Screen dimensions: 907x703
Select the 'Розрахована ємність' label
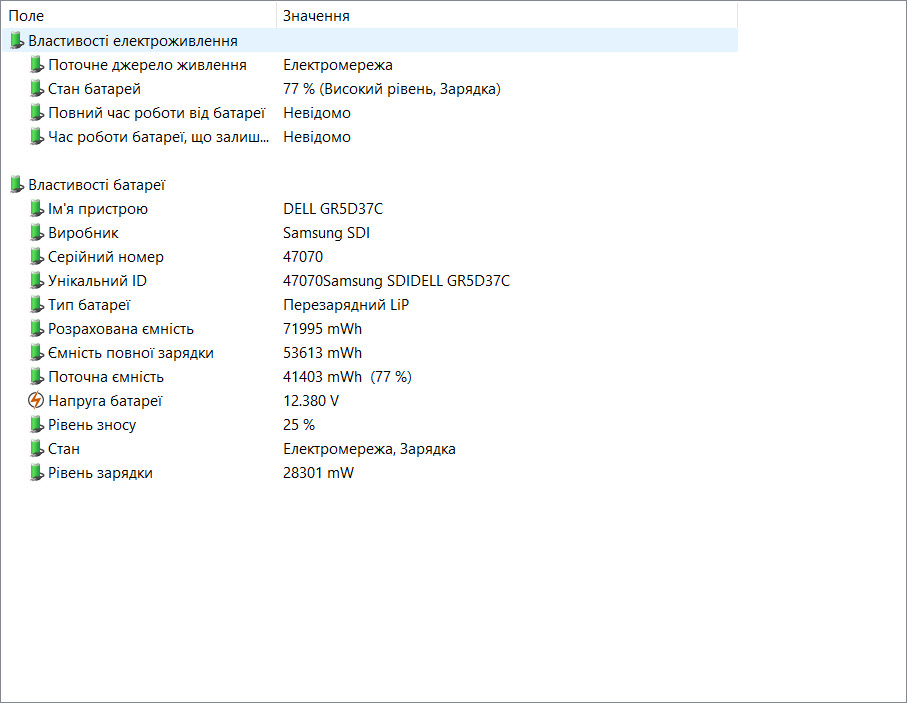pos(121,329)
